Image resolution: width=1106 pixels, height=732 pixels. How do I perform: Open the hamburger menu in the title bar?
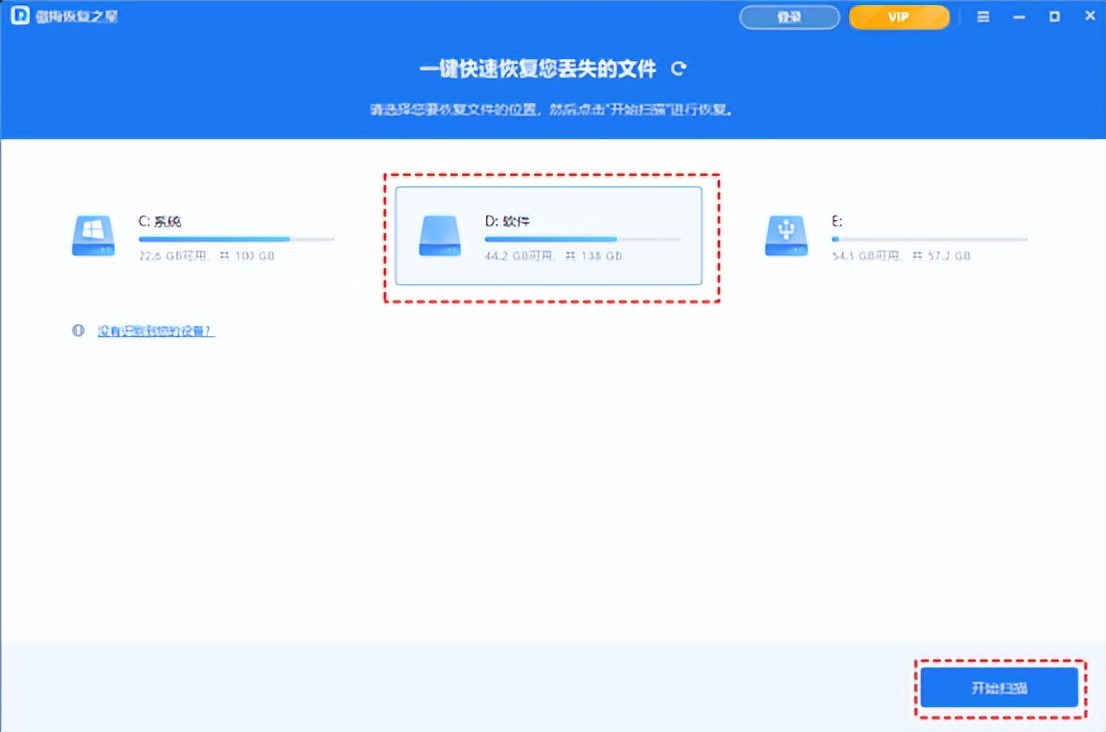click(984, 16)
